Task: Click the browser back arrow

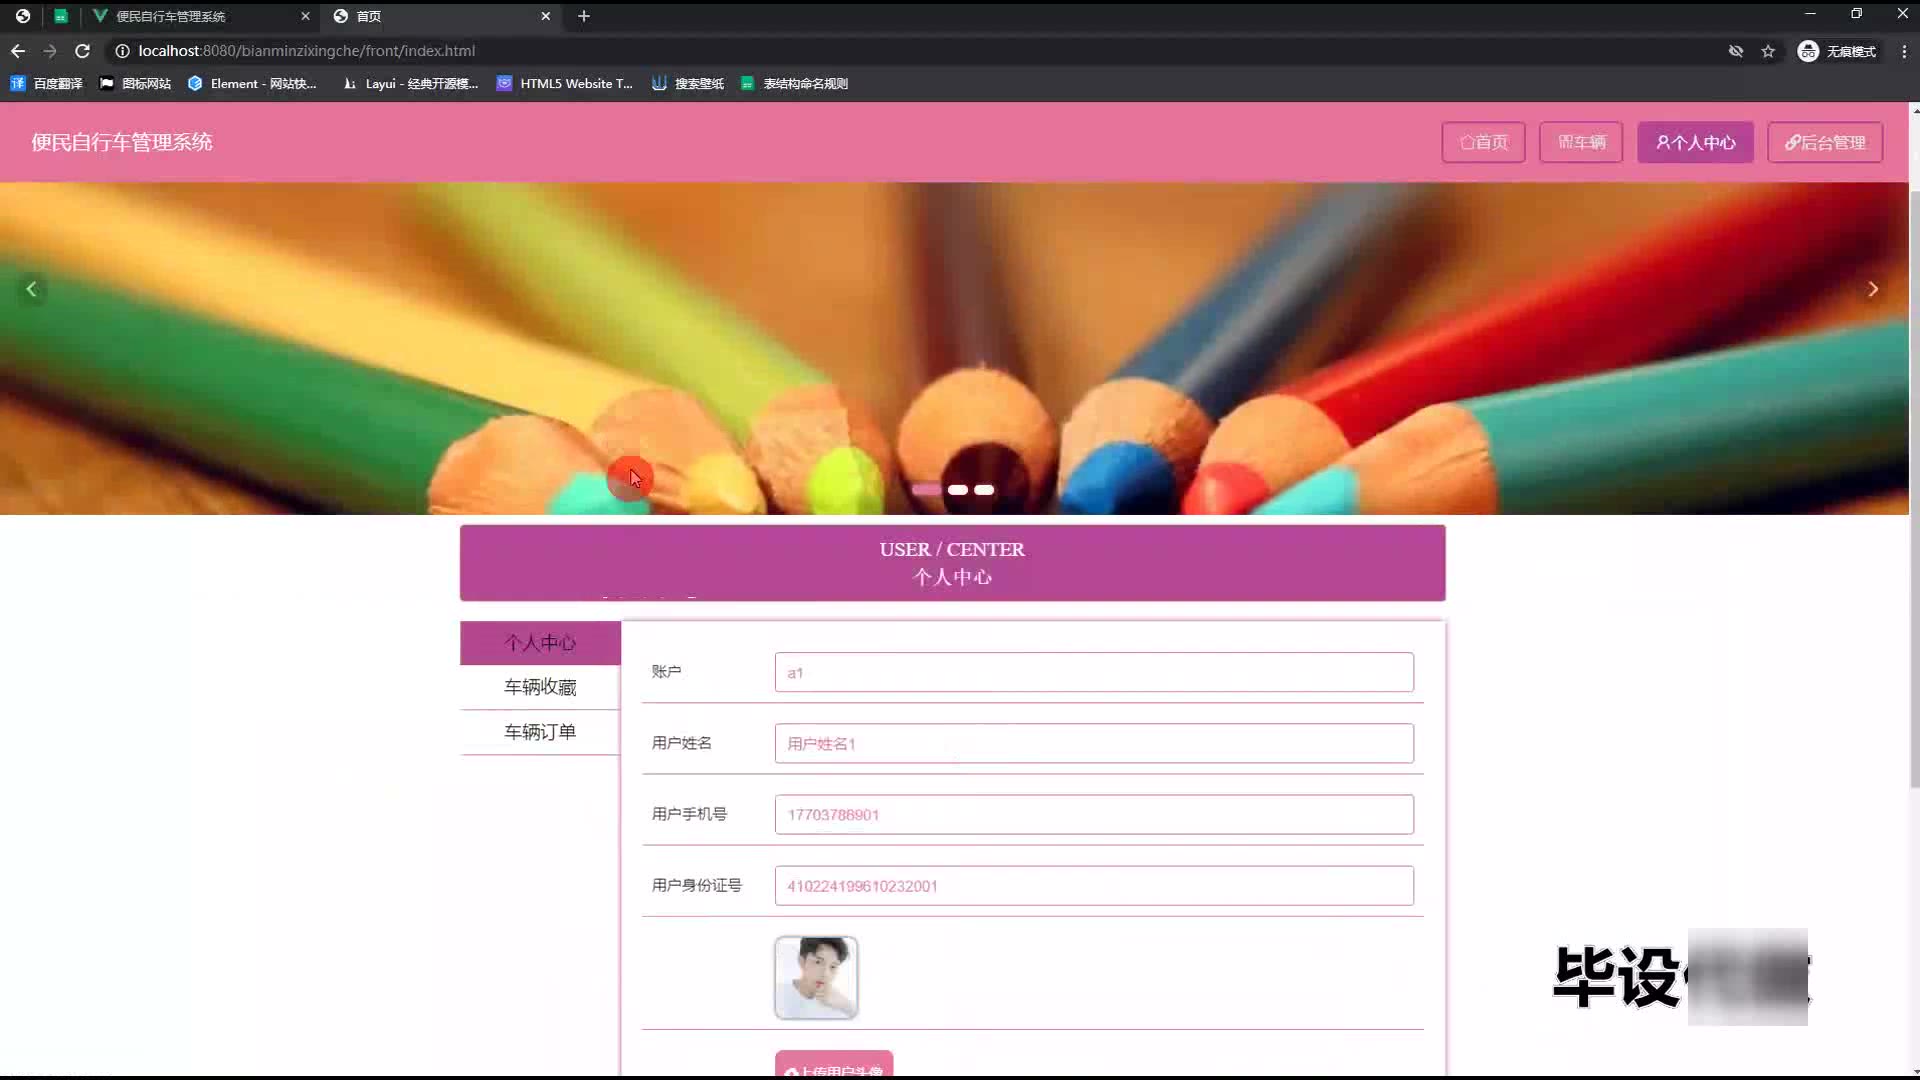Action: pos(18,51)
